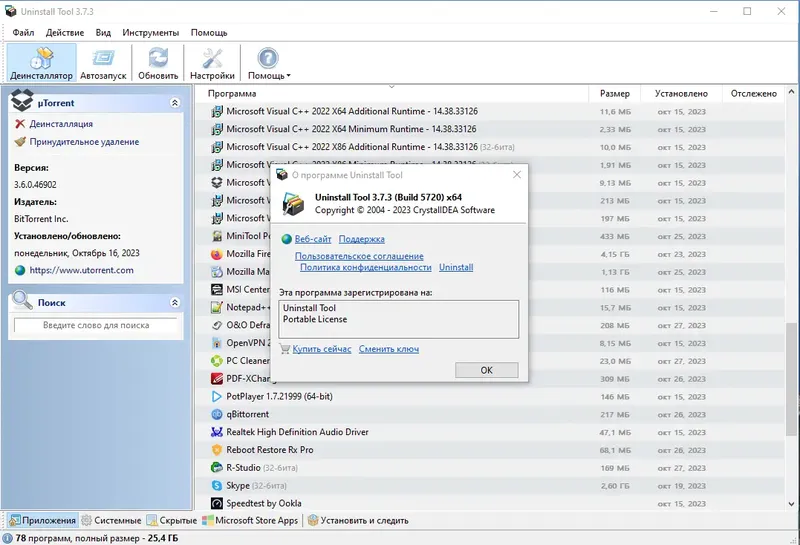The height and width of the screenshot is (545, 800).
Task: Click Купить сейчас link
Action: coord(322,349)
